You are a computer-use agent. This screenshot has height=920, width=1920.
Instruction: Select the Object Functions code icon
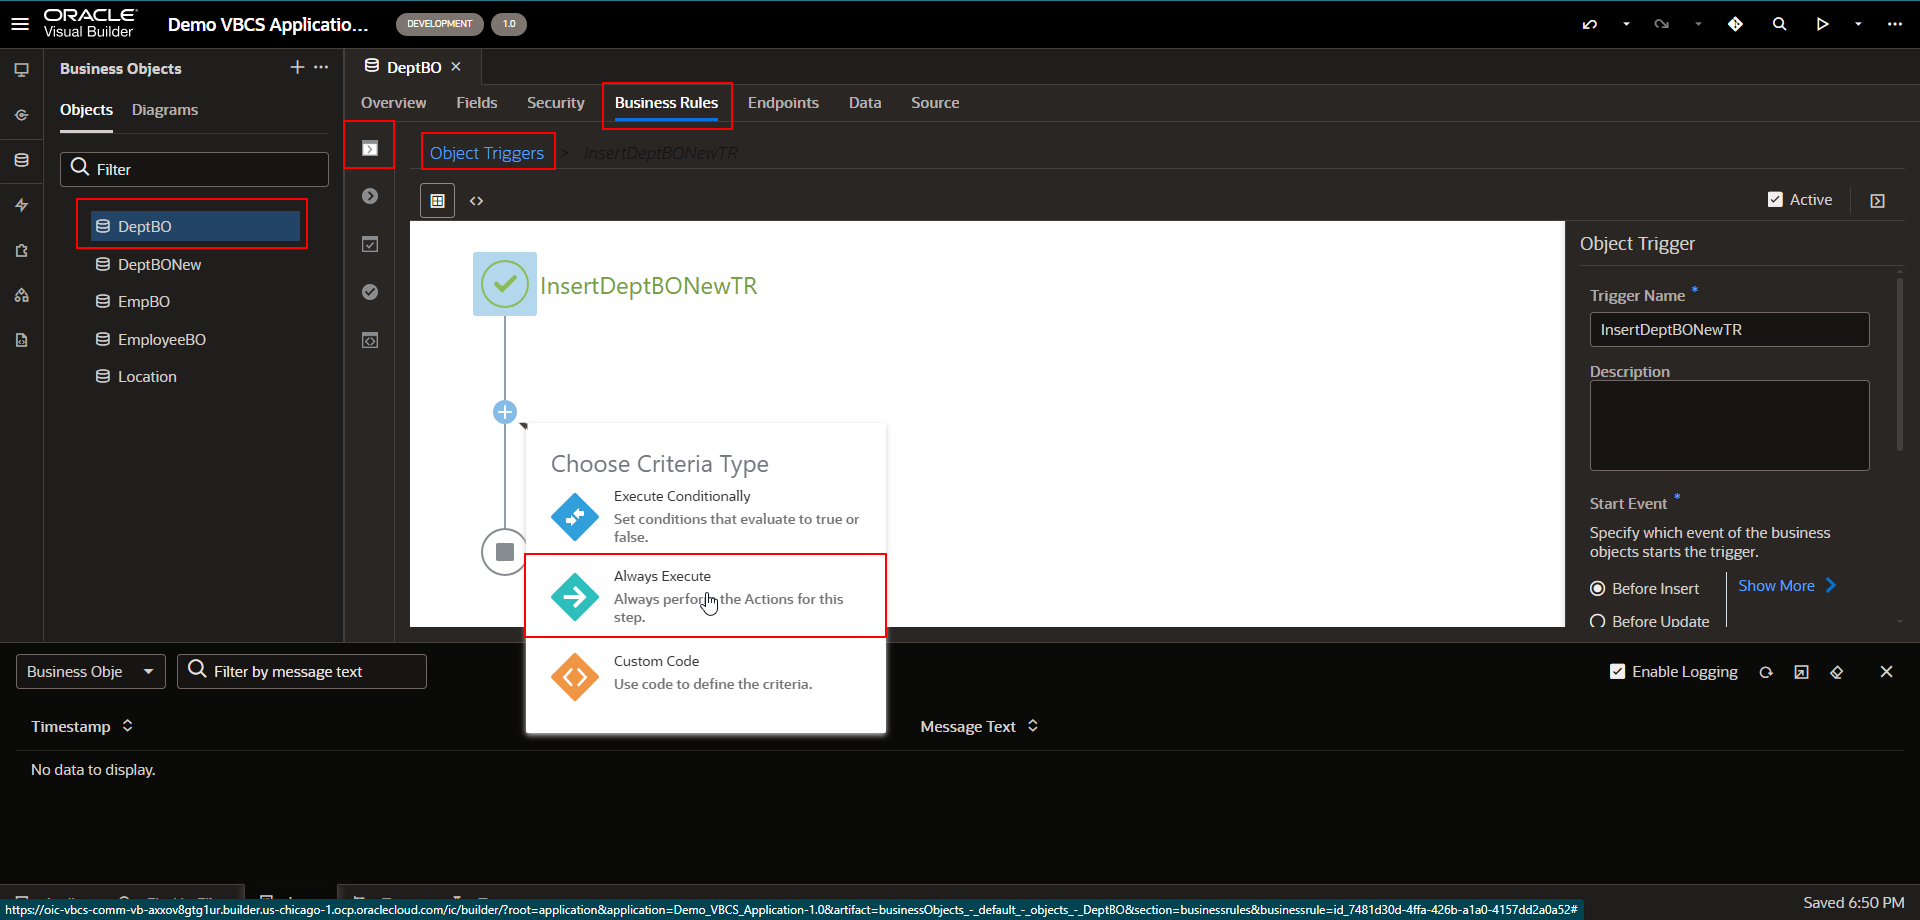370,340
